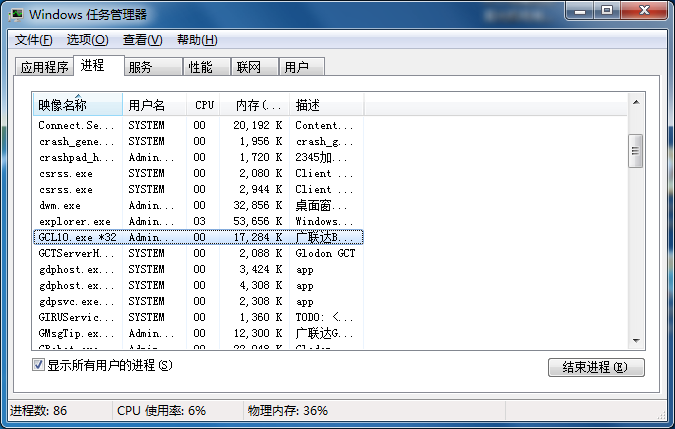Select csrss.exe row with 2,080 K
This screenshot has height=429, width=675.
pos(198,173)
